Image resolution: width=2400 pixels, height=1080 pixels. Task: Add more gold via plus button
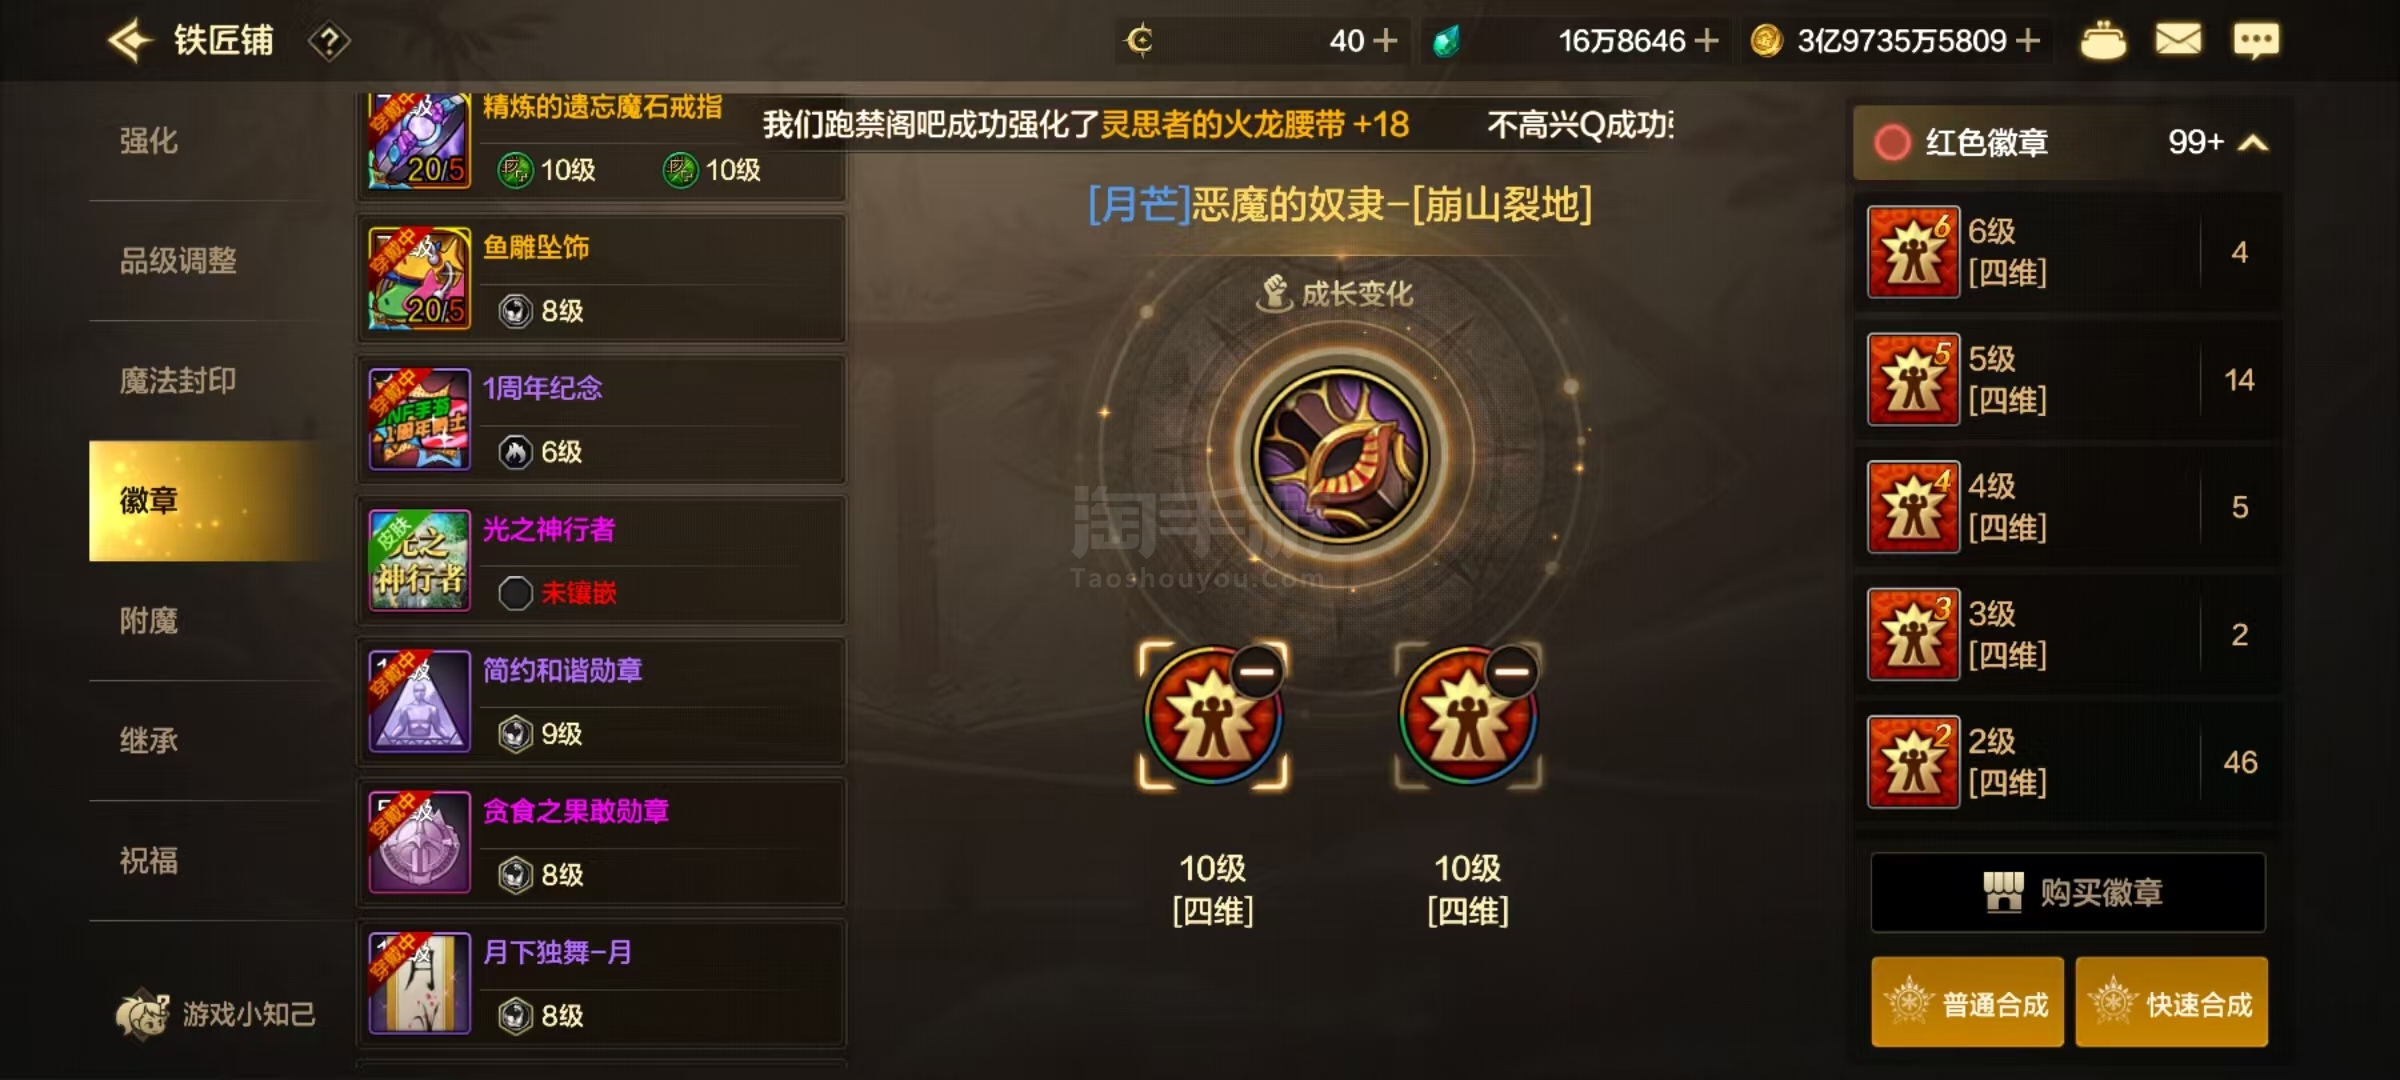point(2028,41)
